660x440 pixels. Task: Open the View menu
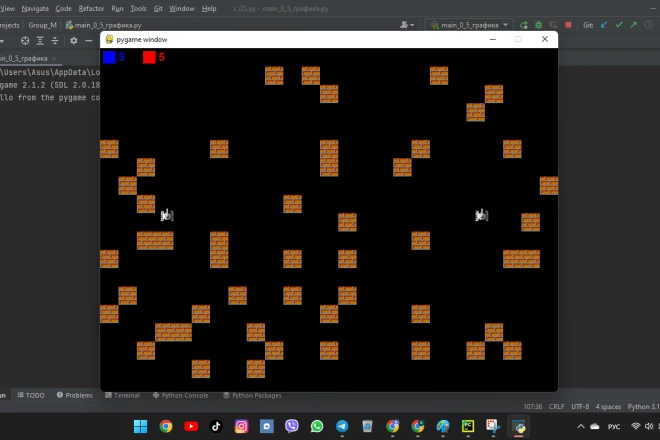[x=7, y=8]
